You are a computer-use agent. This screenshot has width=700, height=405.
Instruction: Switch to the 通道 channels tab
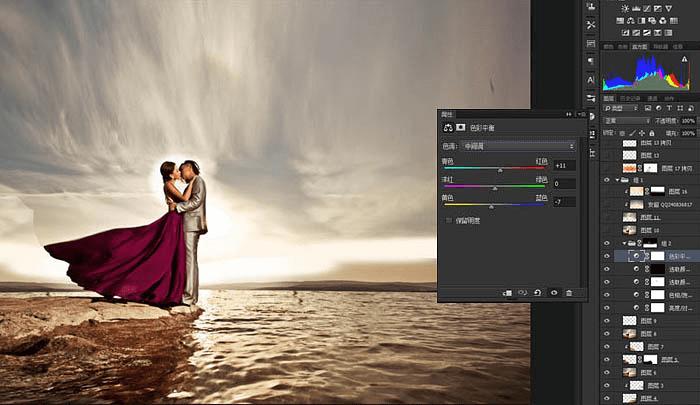653,98
